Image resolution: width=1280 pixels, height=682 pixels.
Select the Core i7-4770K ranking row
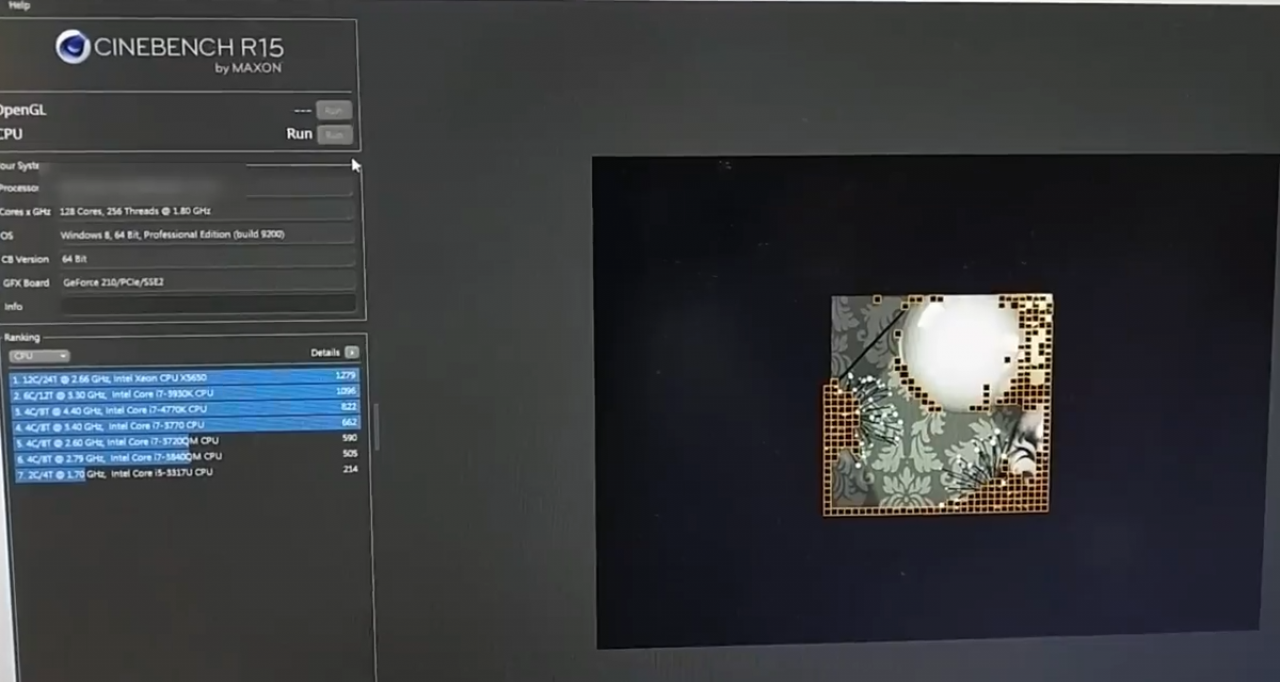coord(184,409)
